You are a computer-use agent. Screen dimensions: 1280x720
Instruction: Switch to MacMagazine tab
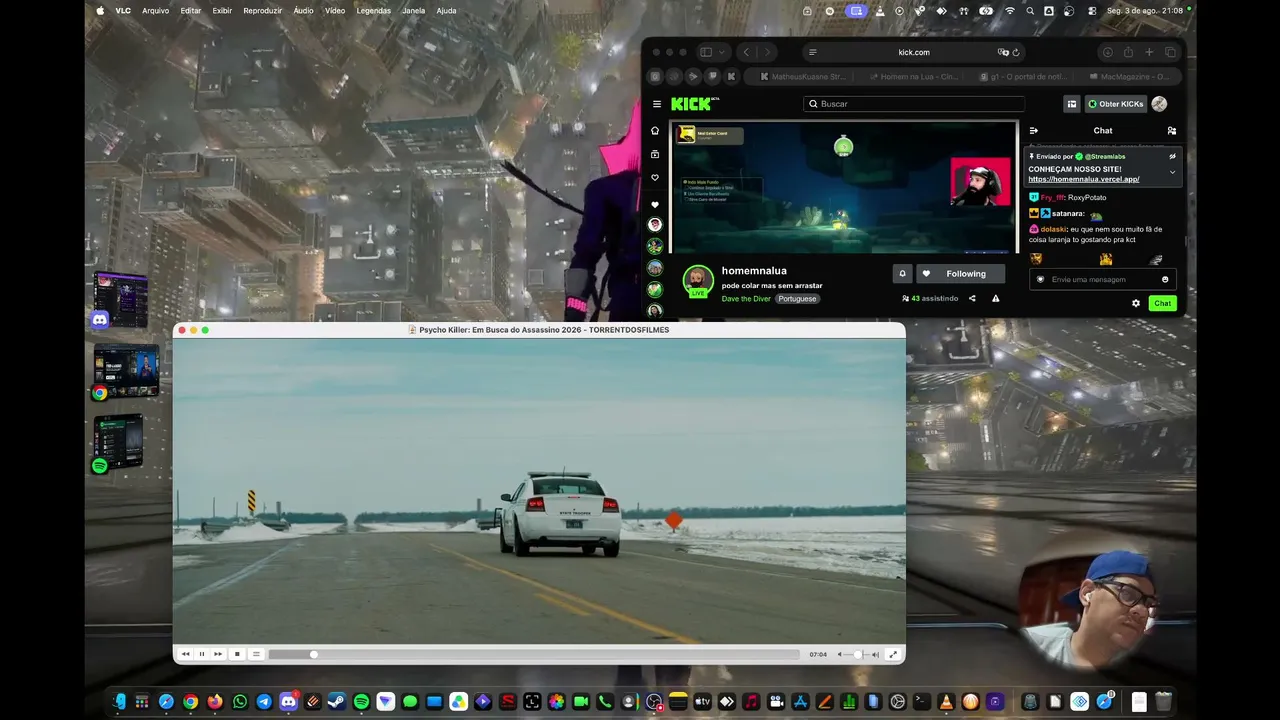[1129, 76]
